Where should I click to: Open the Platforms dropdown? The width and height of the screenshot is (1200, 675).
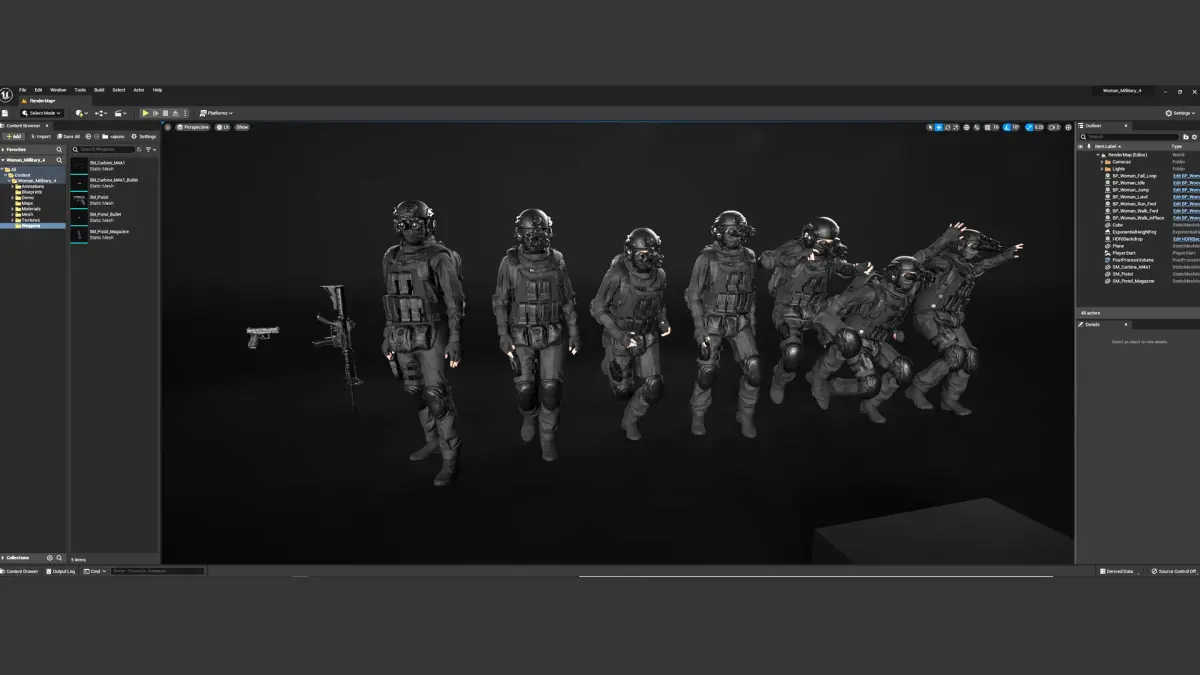pyautogui.click(x=216, y=113)
